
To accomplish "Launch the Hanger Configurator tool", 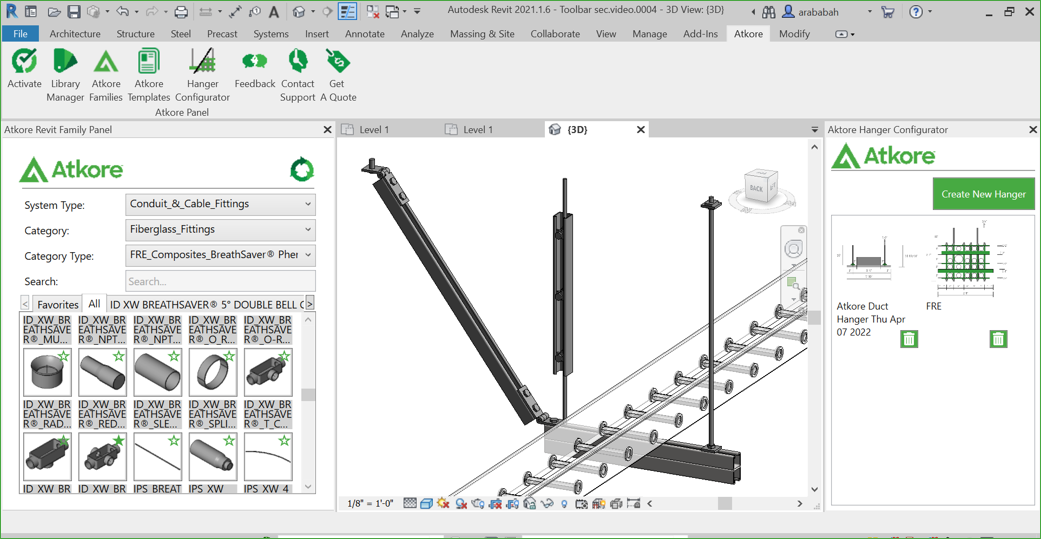I will (202, 63).
